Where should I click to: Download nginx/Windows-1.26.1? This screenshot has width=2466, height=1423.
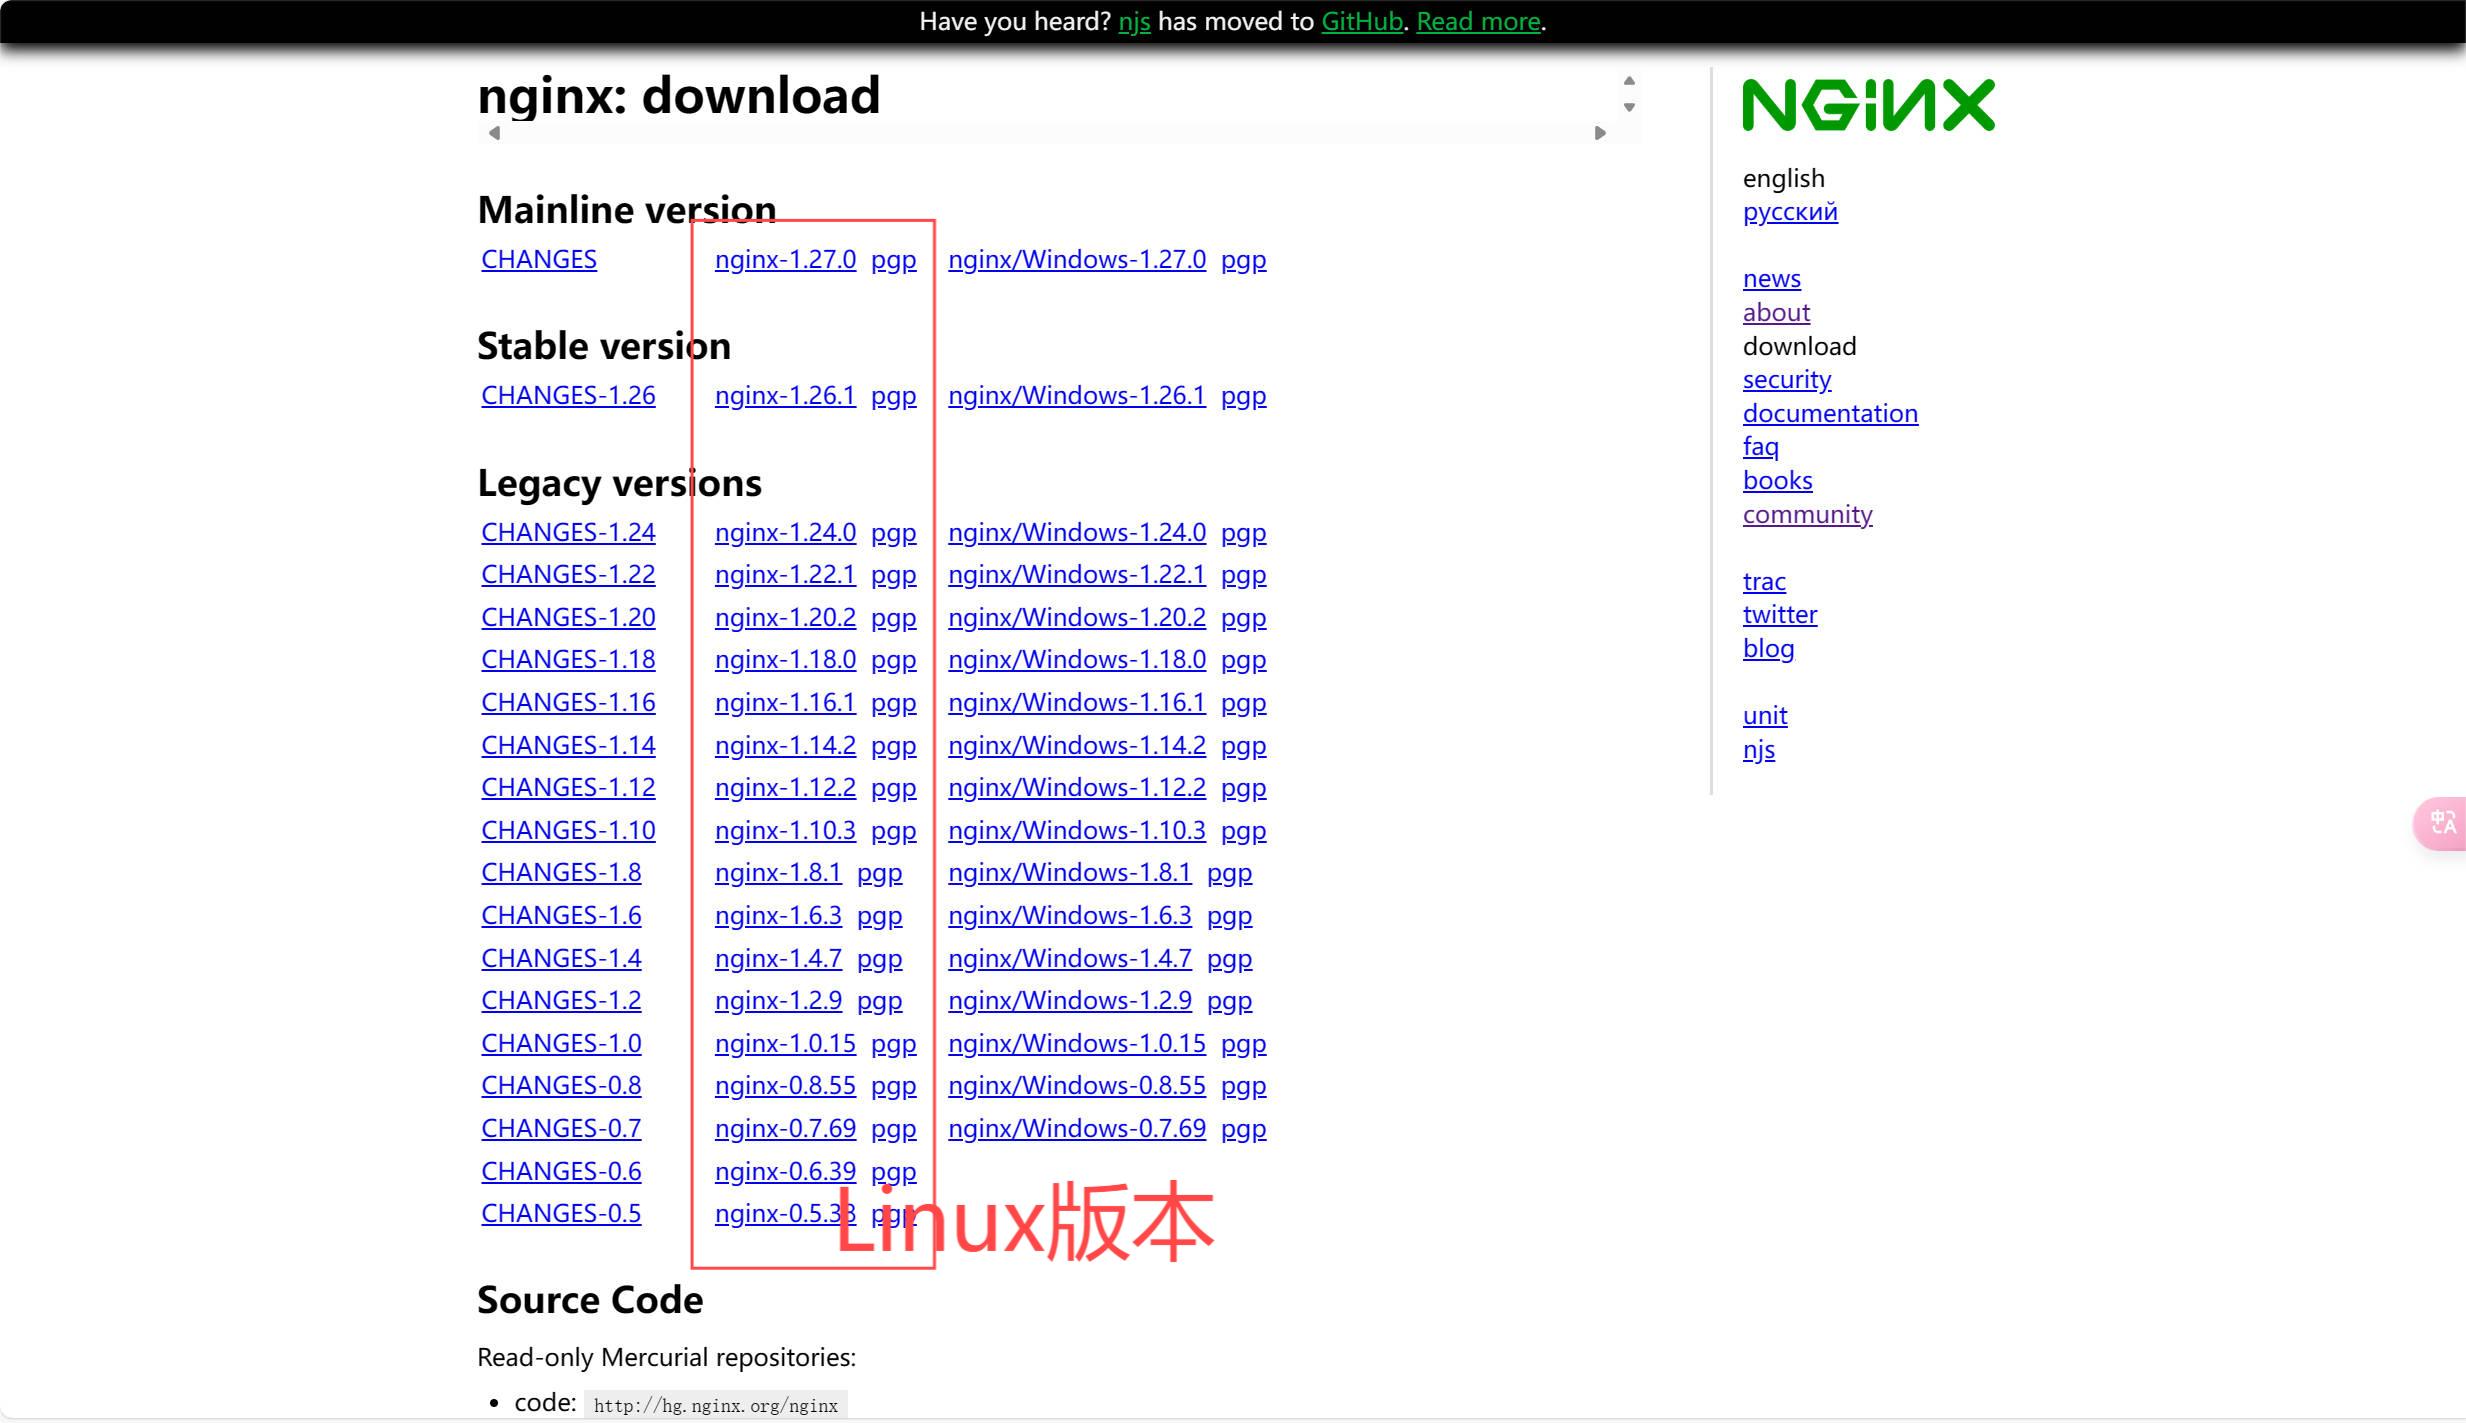1077,396
